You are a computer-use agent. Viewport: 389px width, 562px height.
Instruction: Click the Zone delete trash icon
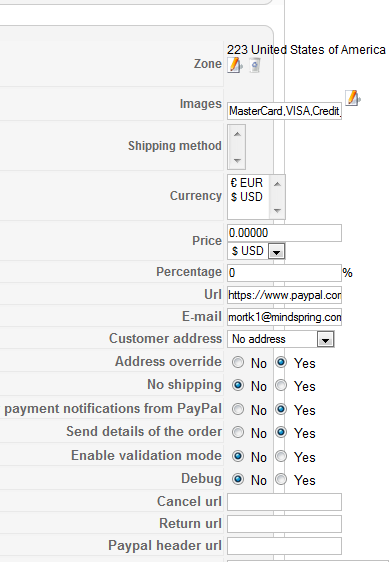[255, 65]
